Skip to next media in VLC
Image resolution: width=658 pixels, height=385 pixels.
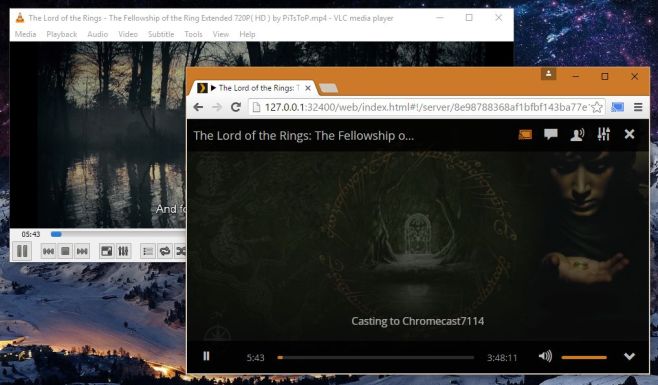[82, 251]
